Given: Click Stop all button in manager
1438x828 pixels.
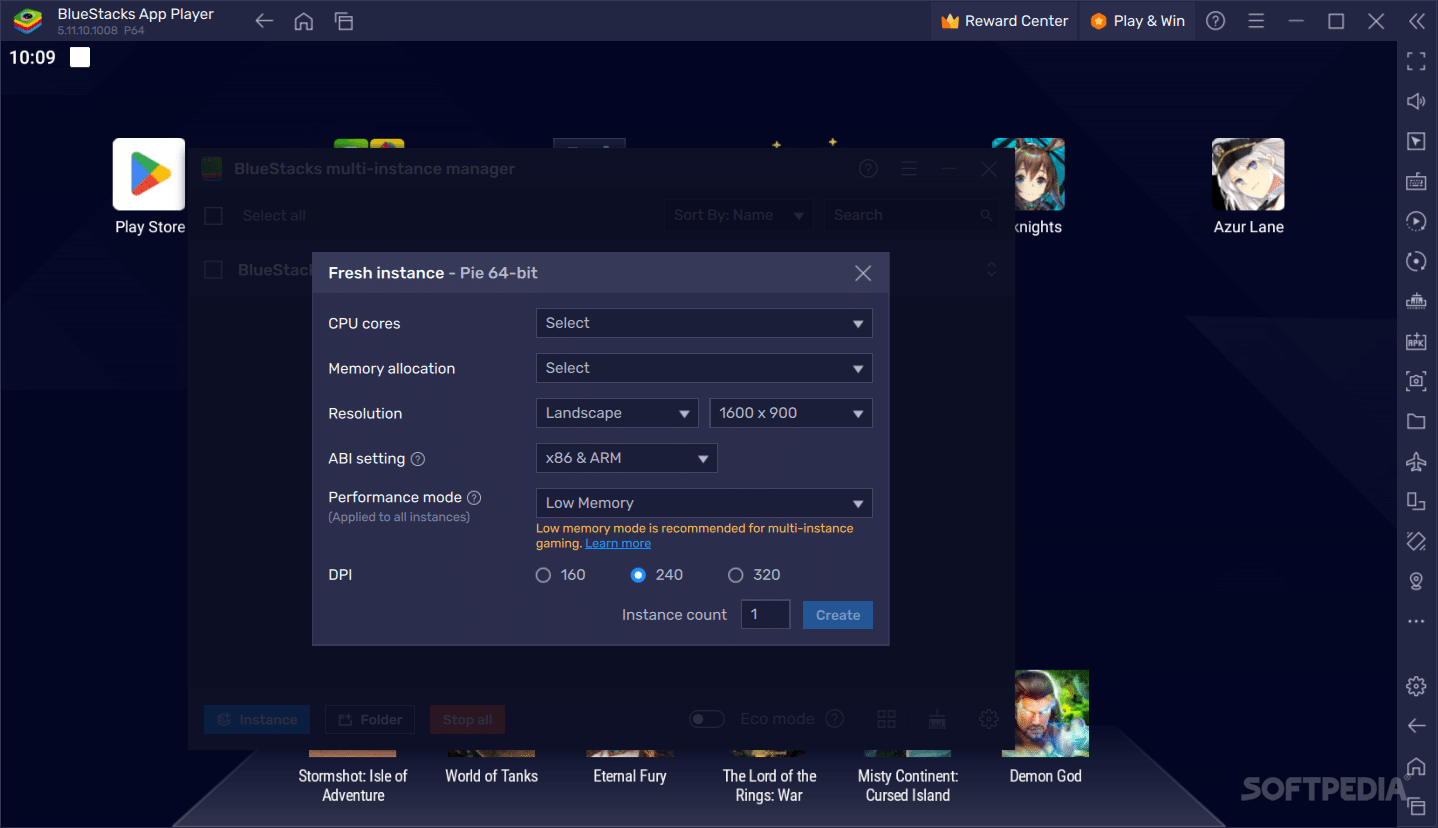Looking at the screenshot, I should (467, 719).
